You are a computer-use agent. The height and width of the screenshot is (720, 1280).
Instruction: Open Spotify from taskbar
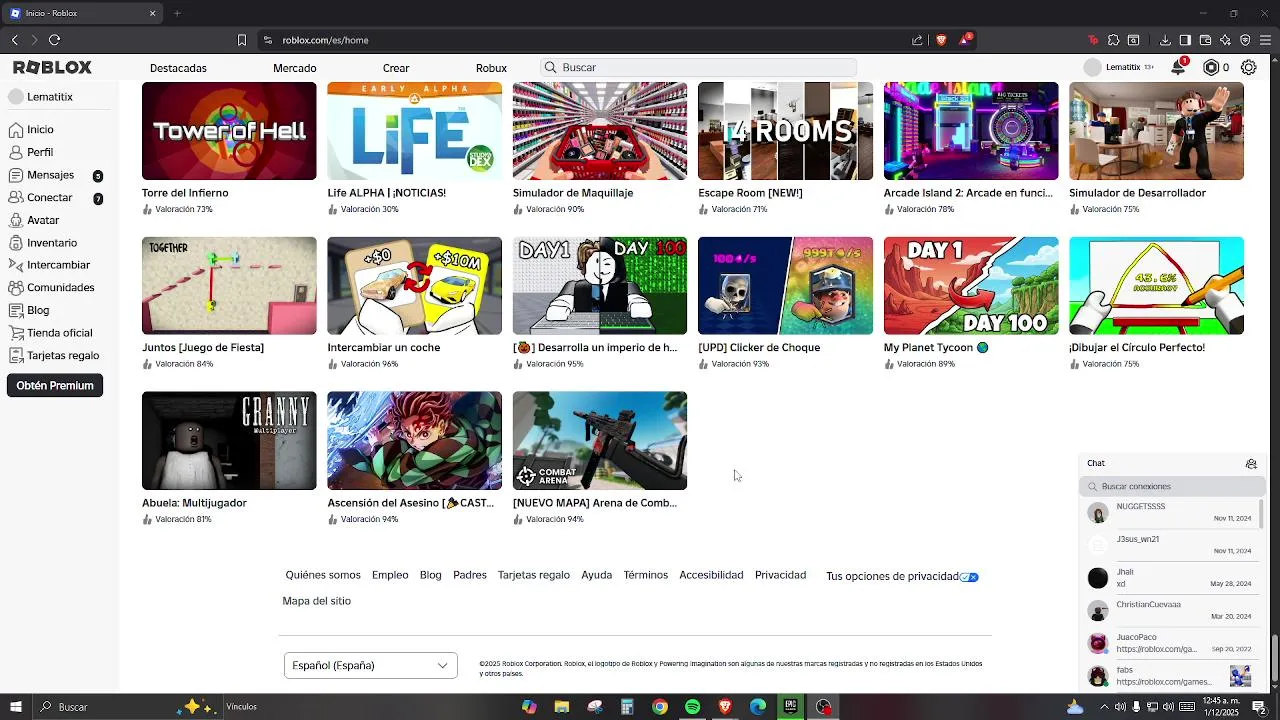coord(693,707)
